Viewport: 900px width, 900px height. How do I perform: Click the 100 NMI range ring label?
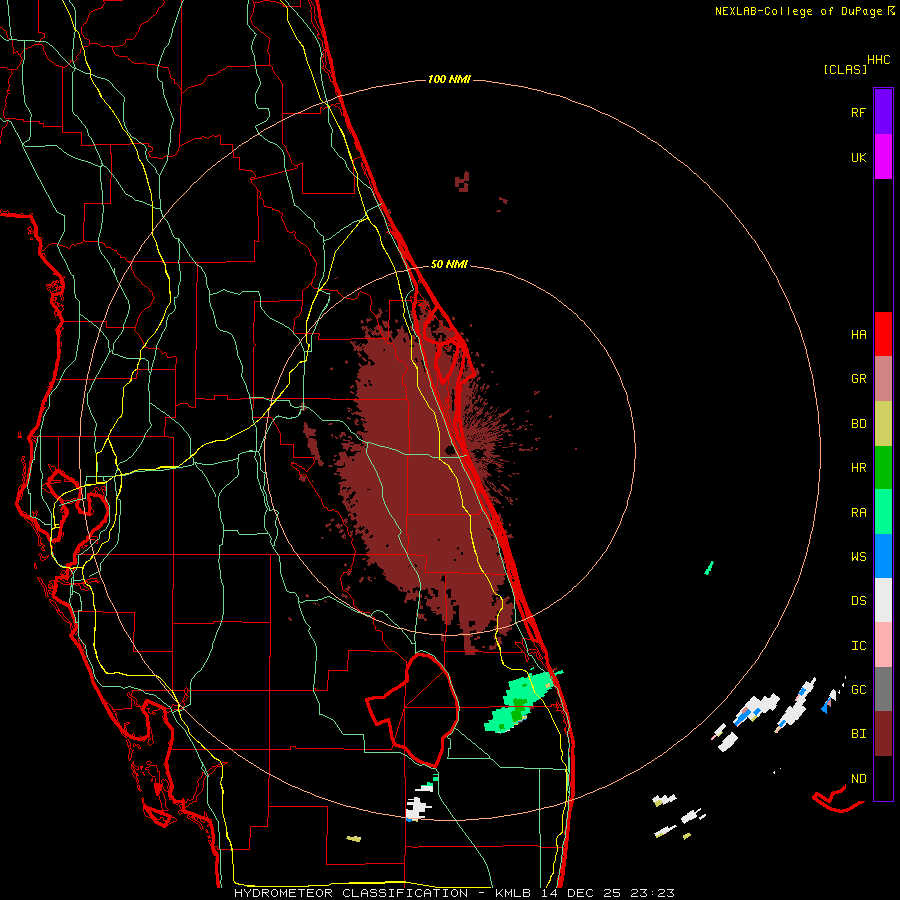(449, 79)
